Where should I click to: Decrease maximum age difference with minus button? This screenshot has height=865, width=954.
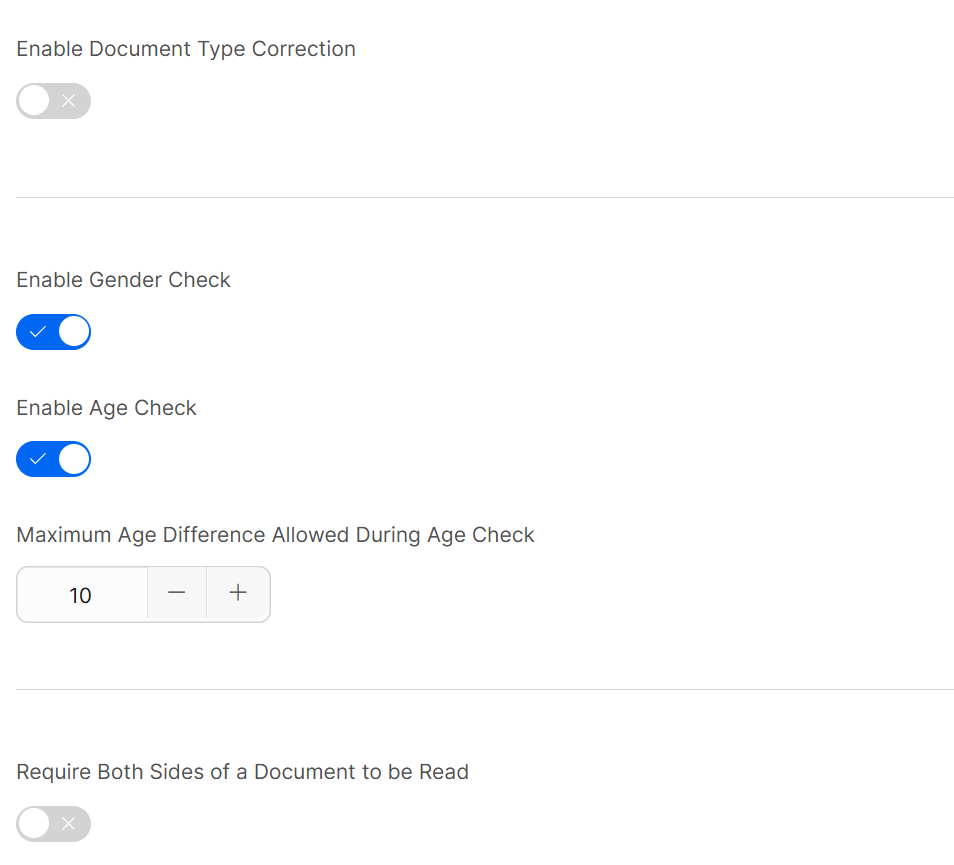[177, 594]
